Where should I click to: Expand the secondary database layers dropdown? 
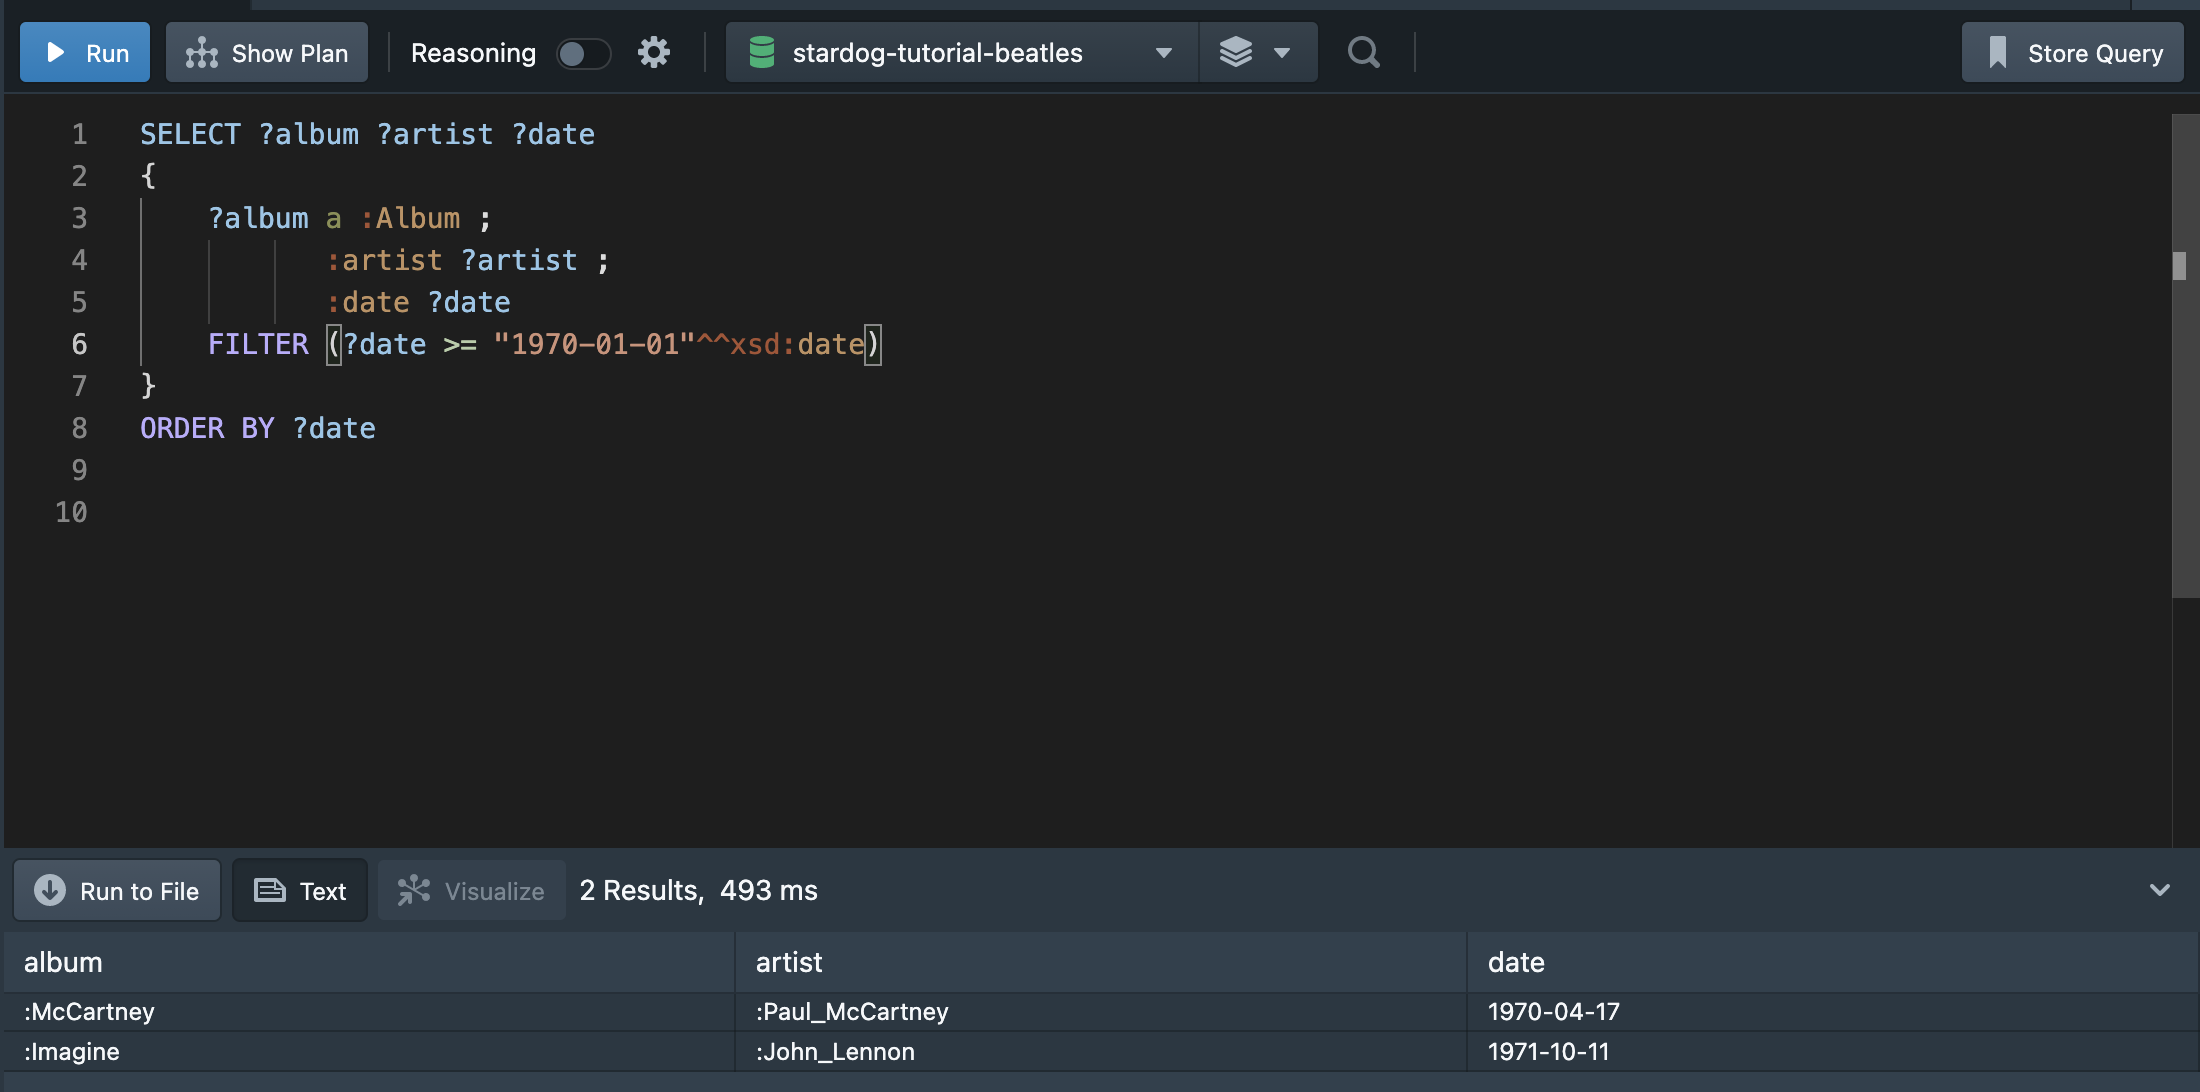click(x=1281, y=52)
